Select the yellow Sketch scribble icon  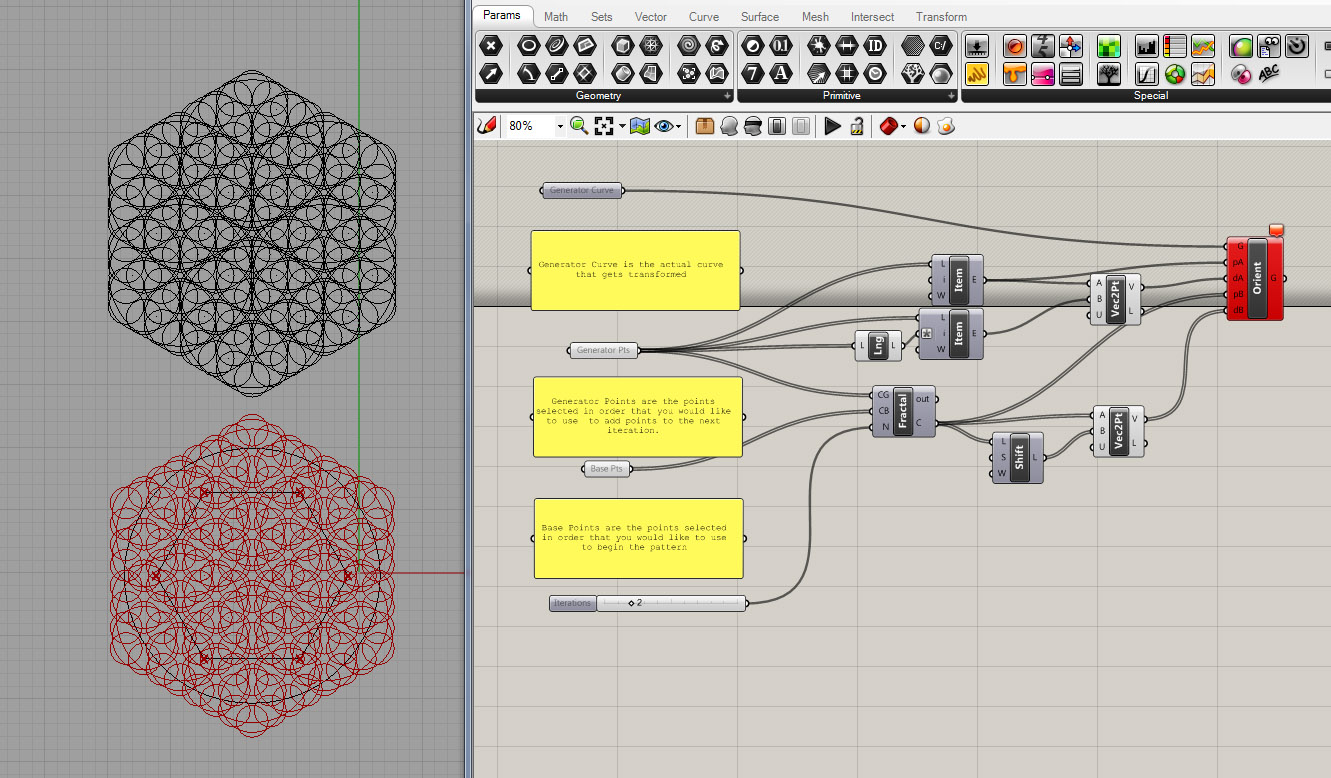976,73
